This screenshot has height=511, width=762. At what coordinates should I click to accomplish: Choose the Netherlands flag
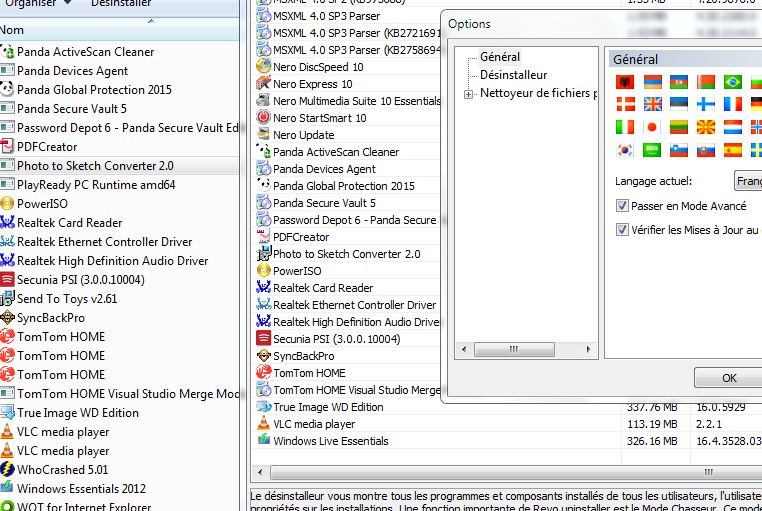click(x=732, y=127)
